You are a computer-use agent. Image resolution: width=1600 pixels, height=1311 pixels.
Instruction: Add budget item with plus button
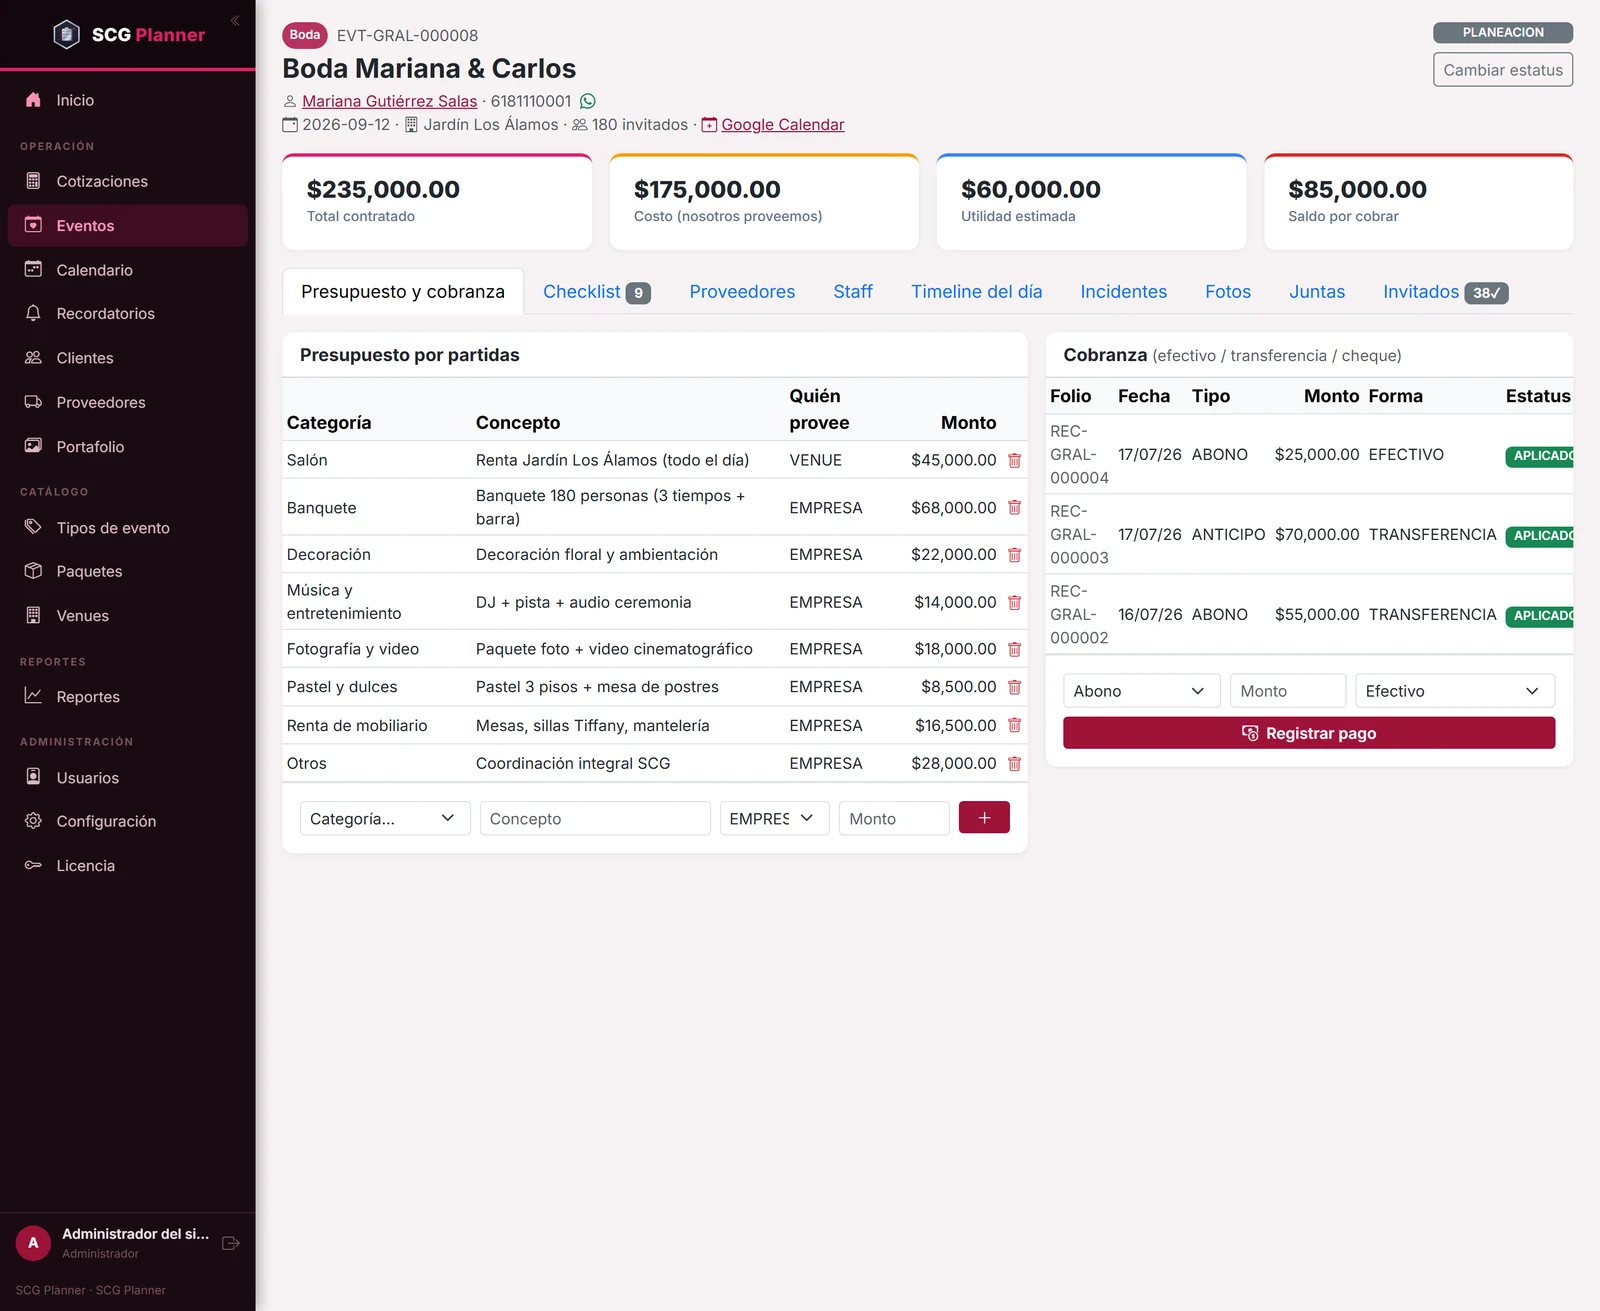984,818
